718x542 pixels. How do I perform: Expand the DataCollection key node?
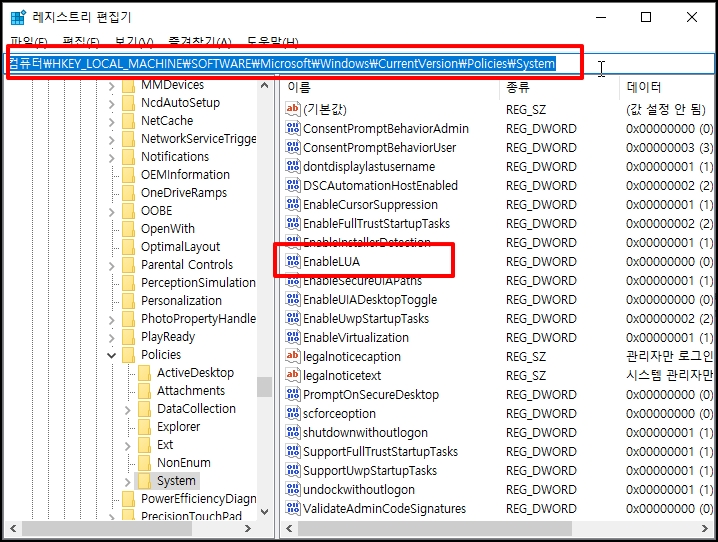coord(128,410)
